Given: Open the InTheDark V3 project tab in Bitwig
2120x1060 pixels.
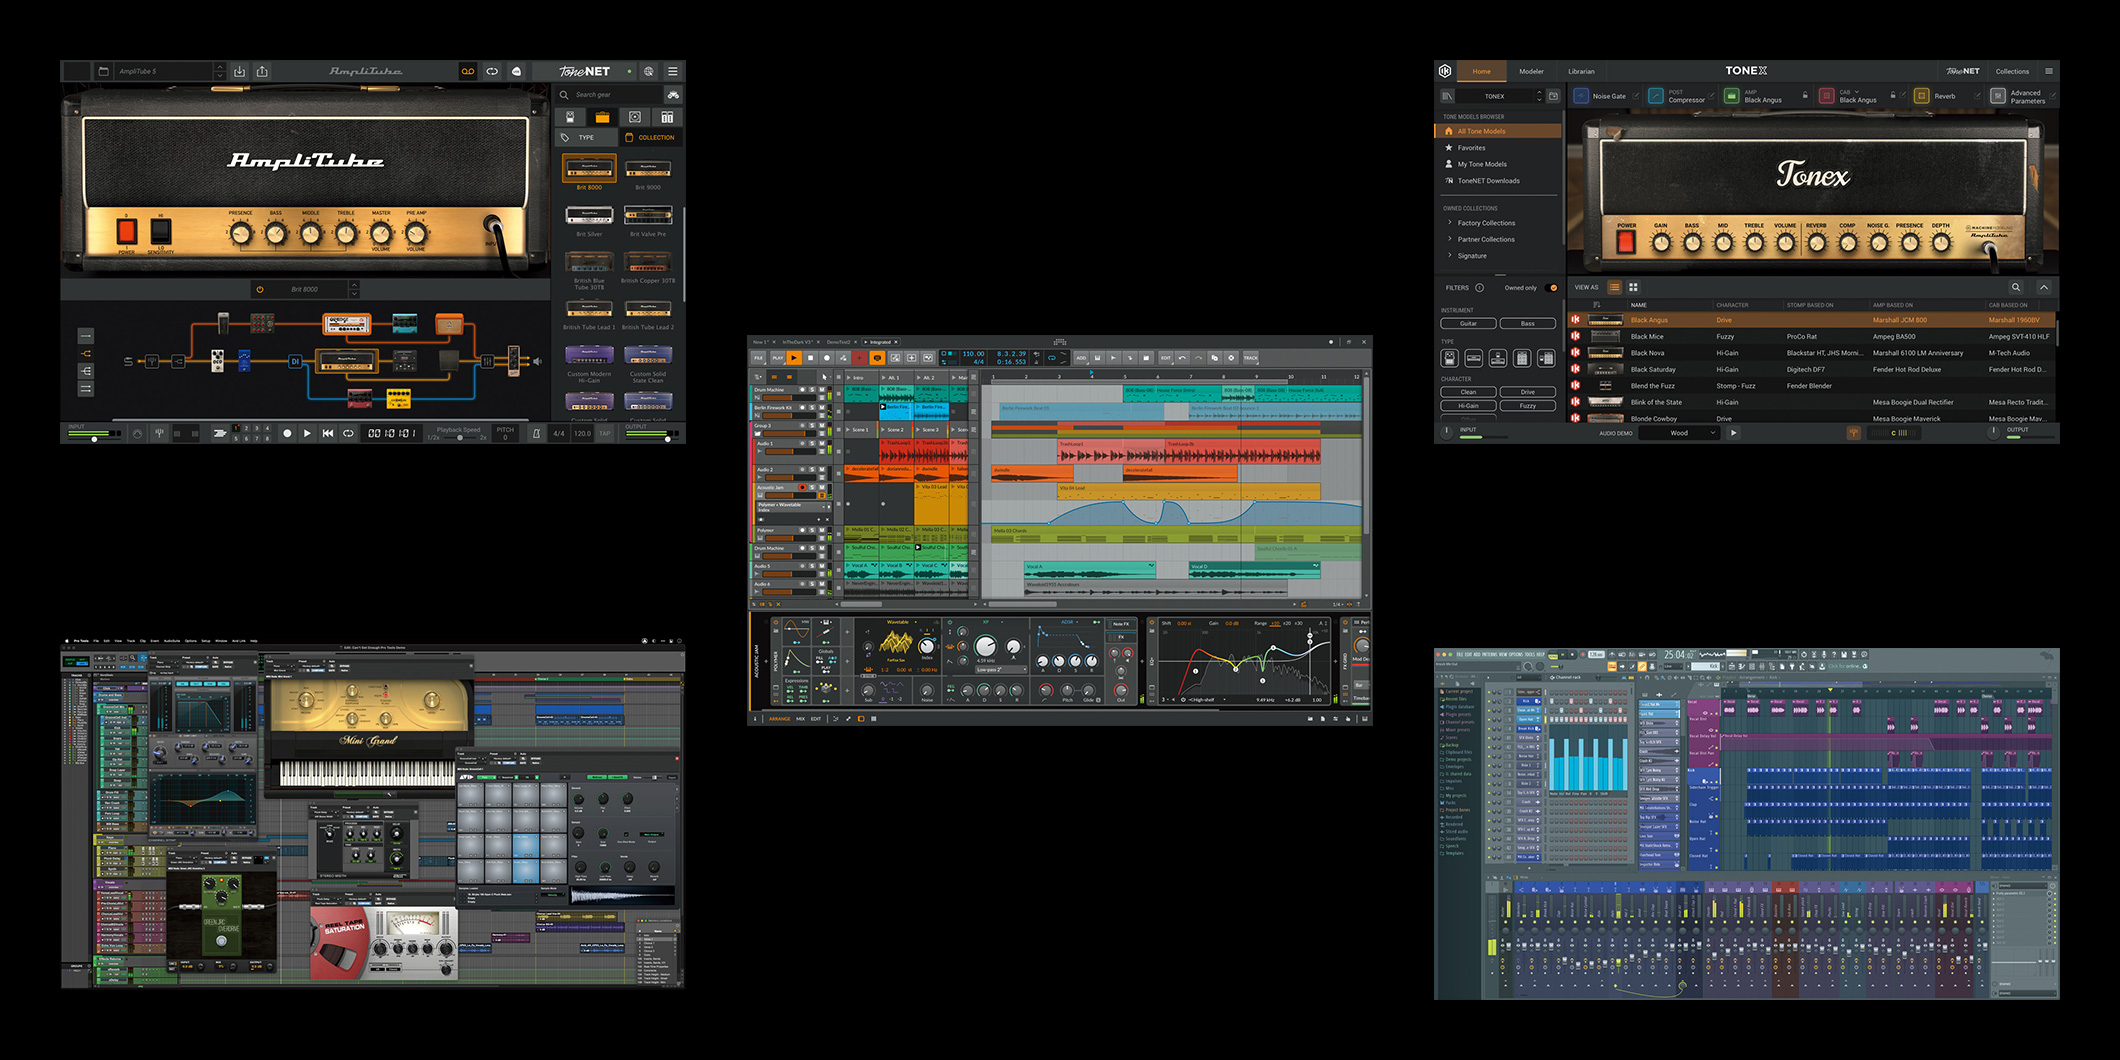Looking at the screenshot, I should tap(798, 342).
